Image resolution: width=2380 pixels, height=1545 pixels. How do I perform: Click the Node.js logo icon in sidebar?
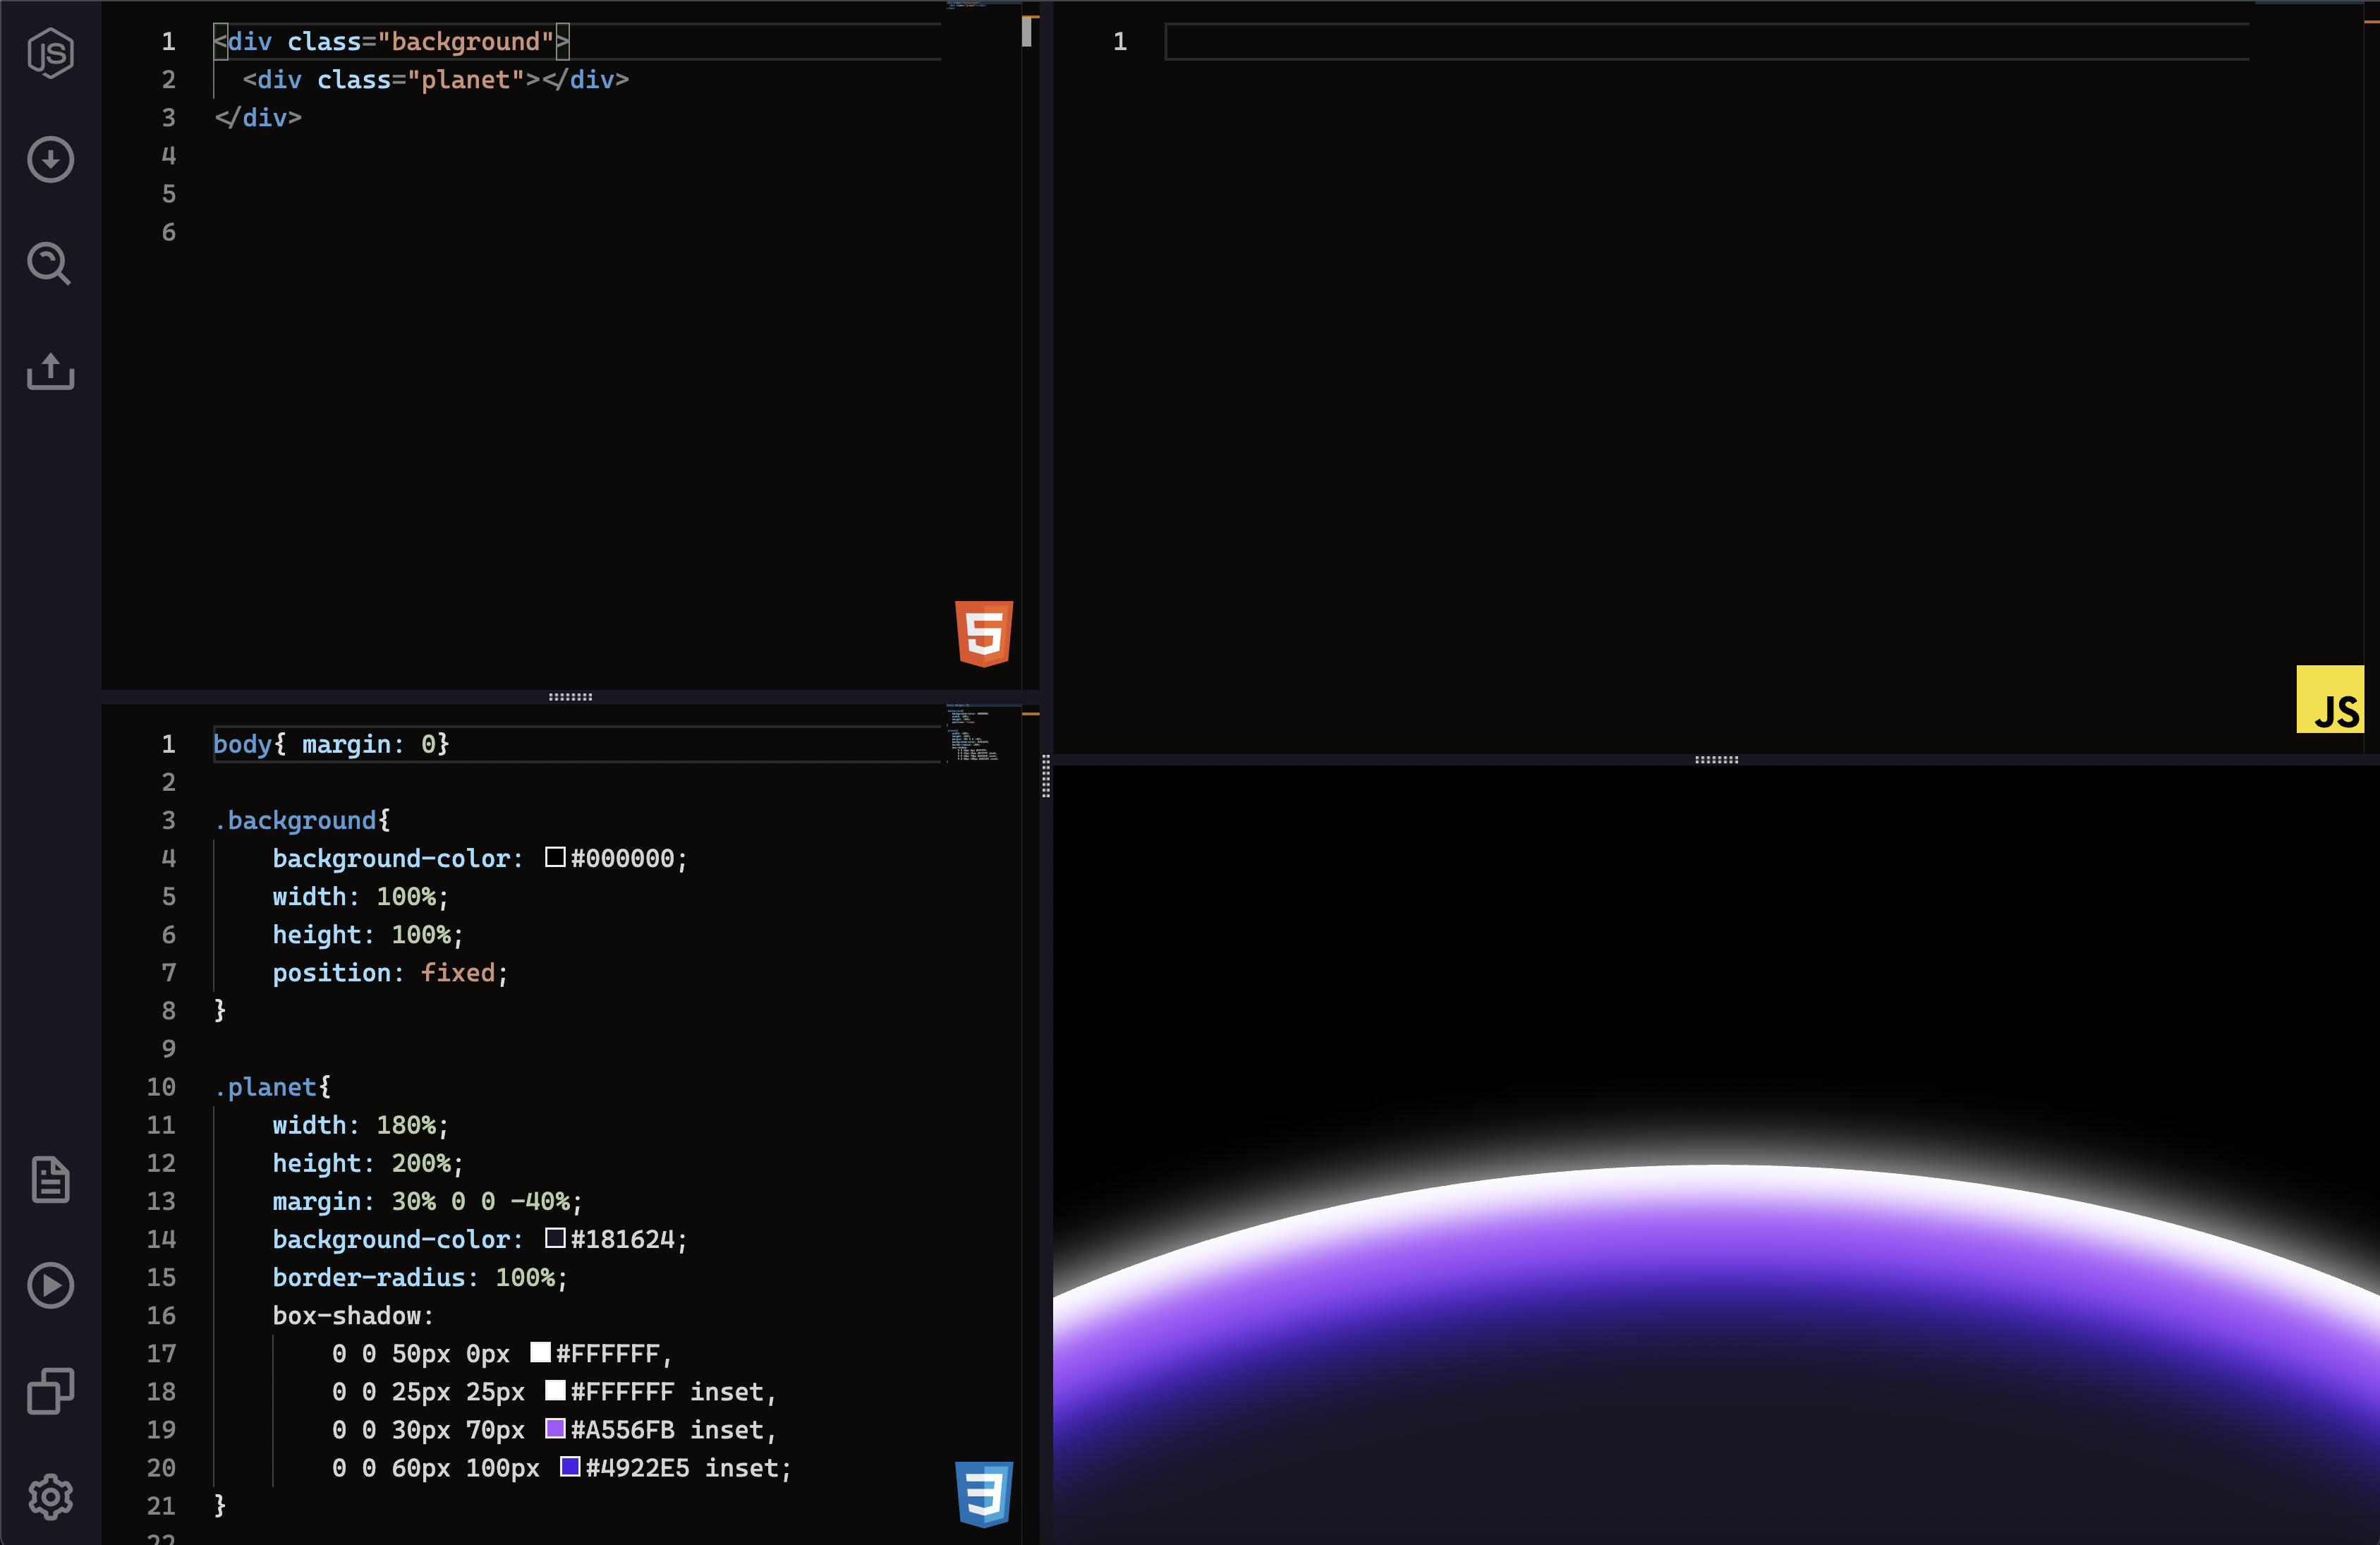tap(50, 52)
